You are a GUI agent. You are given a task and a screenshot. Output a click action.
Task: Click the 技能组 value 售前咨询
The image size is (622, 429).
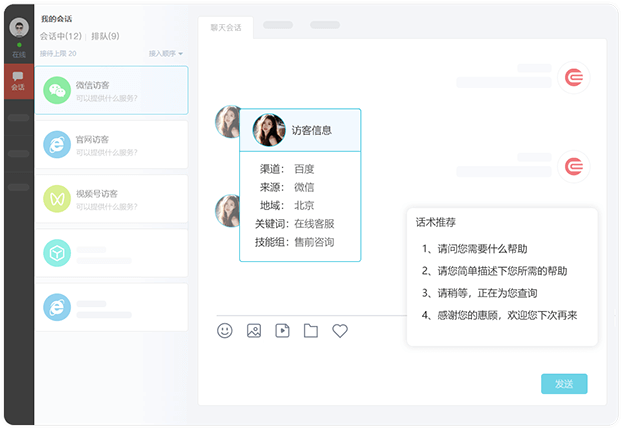tap(314, 242)
